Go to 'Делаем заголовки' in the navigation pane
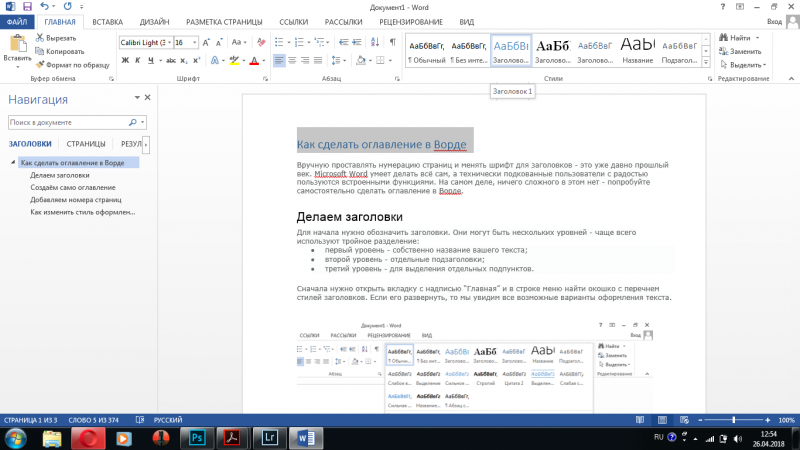This screenshot has height=450, width=800. tap(60, 175)
